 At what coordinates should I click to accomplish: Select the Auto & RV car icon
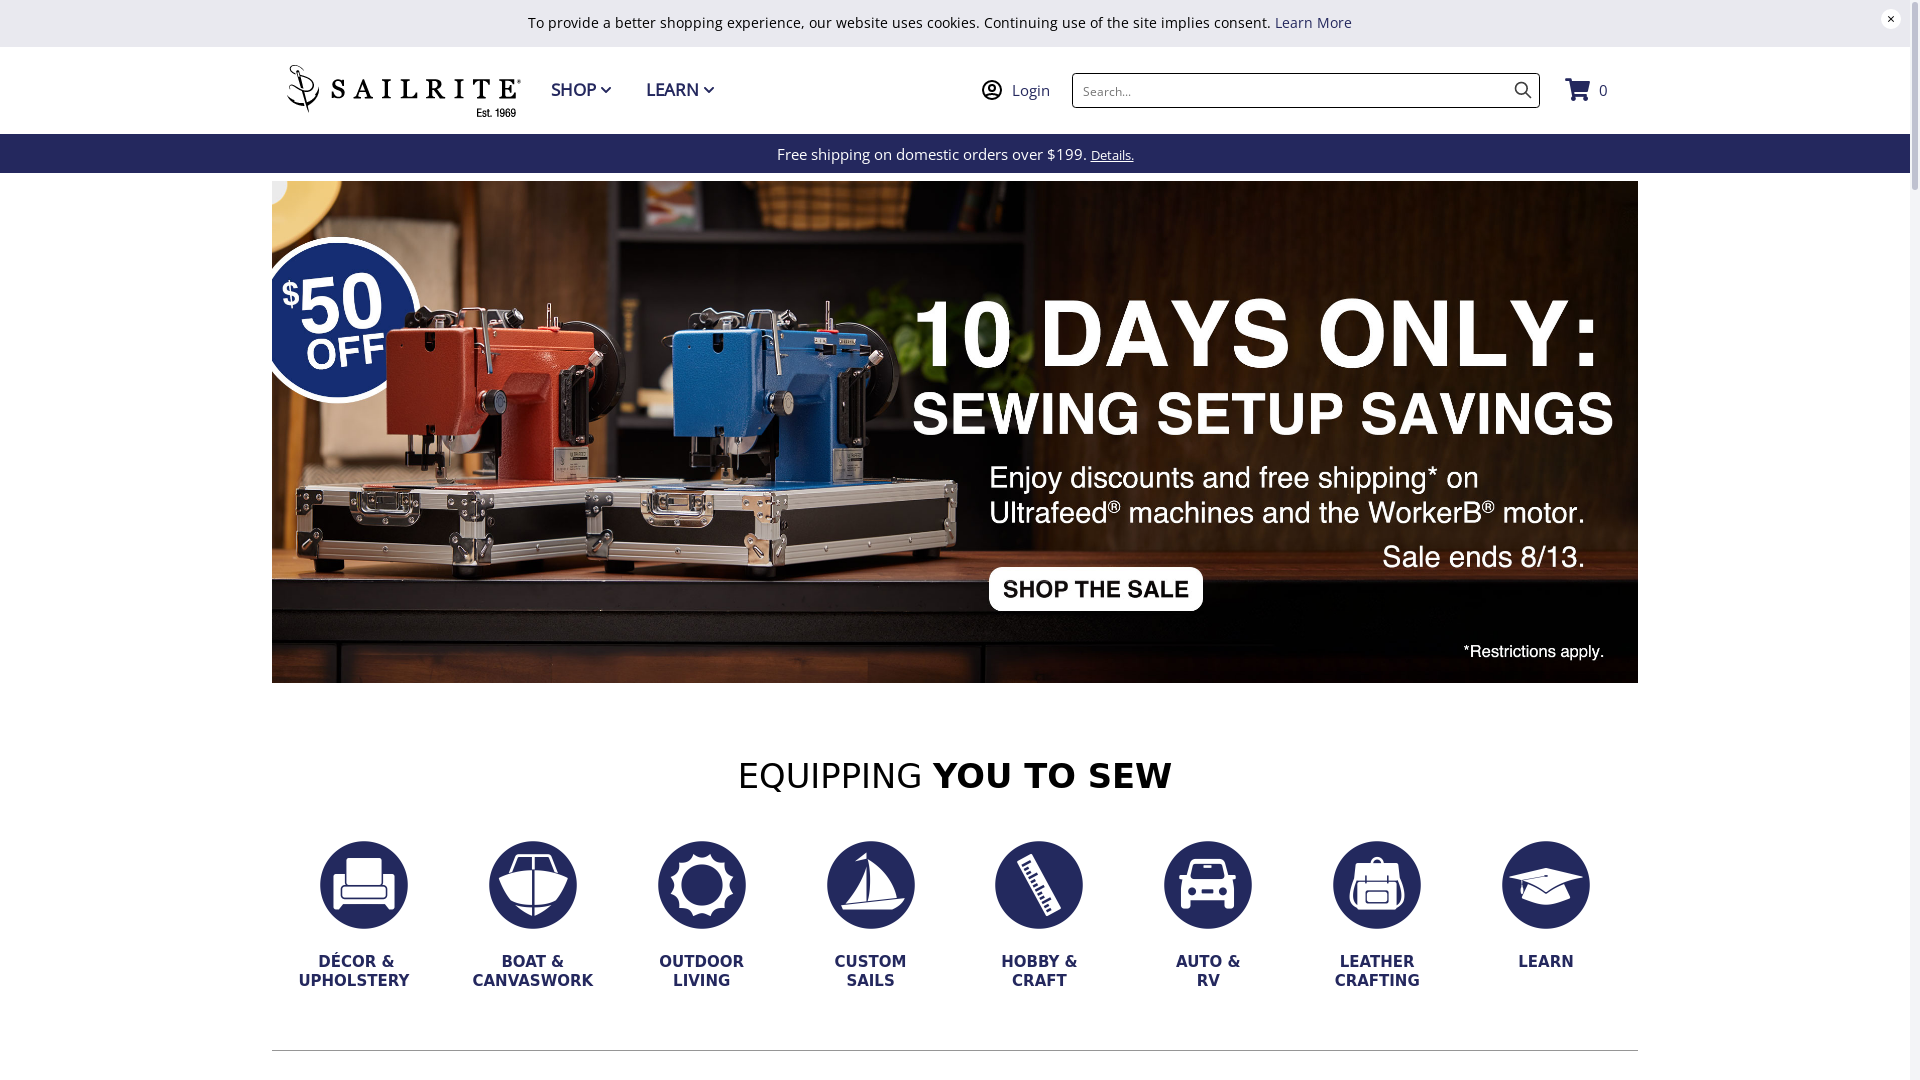pyautogui.click(x=1208, y=885)
